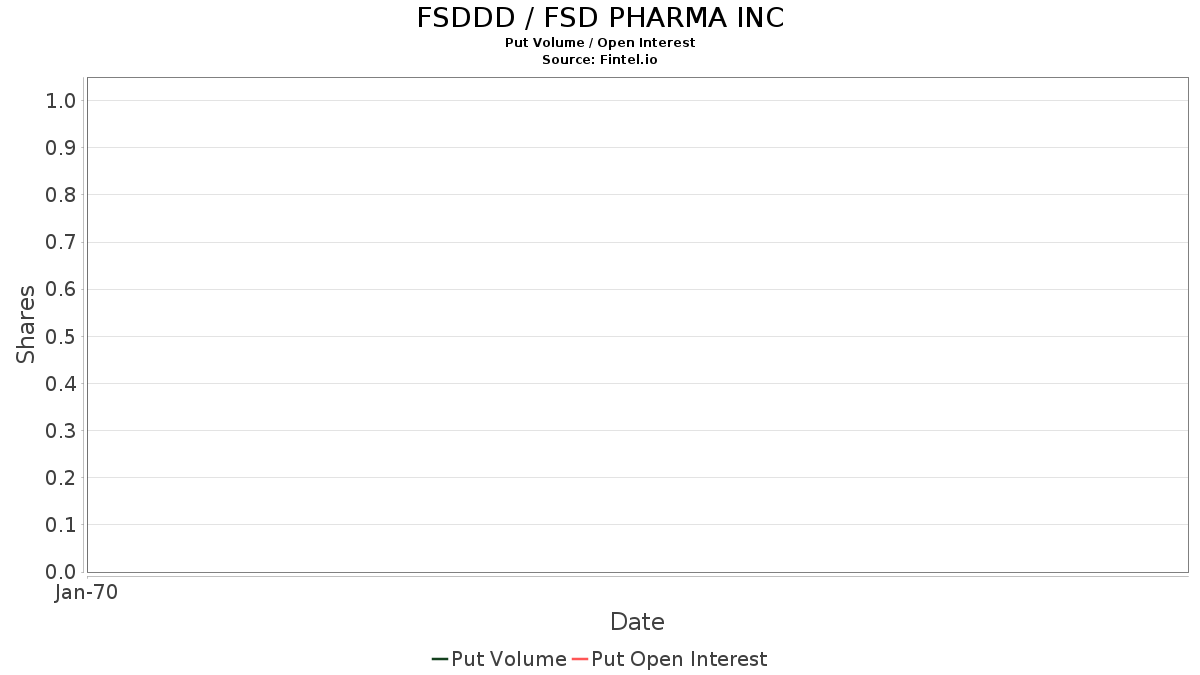Click the dark green Put Volume line swatch
Screen dimensions: 1200x675
pos(439,659)
